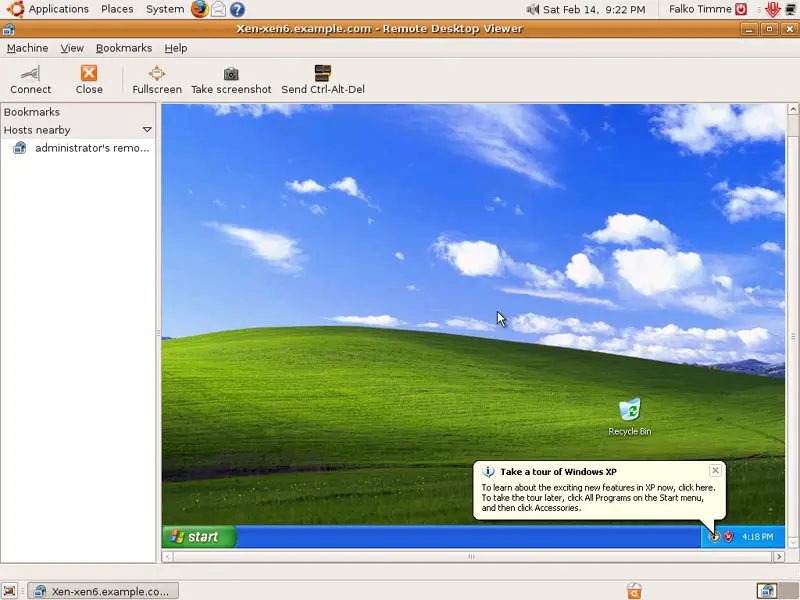This screenshot has height=600, width=800.
Task: Click the vertical scrollbar up arrow
Action: click(793, 109)
